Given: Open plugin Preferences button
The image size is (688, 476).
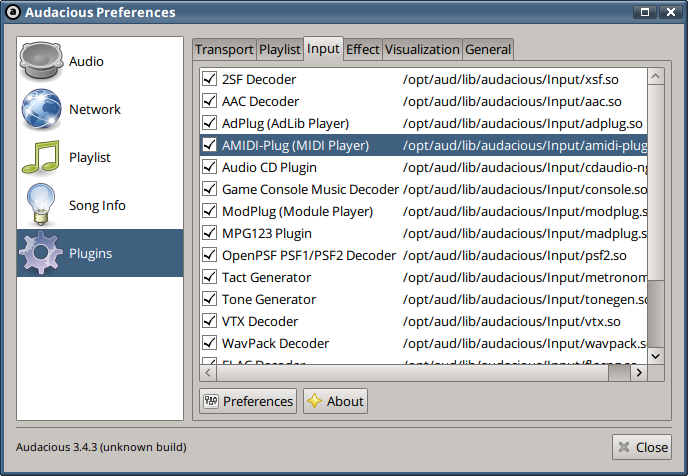Looking at the screenshot, I should (x=248, y=401).
